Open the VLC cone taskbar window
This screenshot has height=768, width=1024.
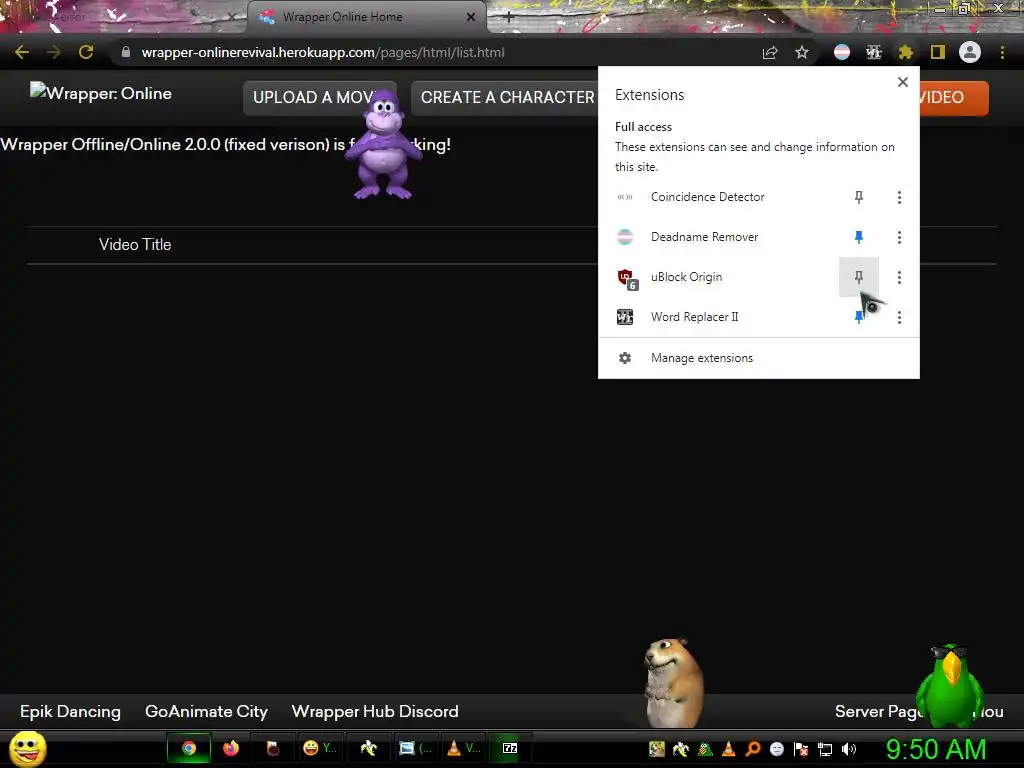pyautogui.click(x=464, y=748)
